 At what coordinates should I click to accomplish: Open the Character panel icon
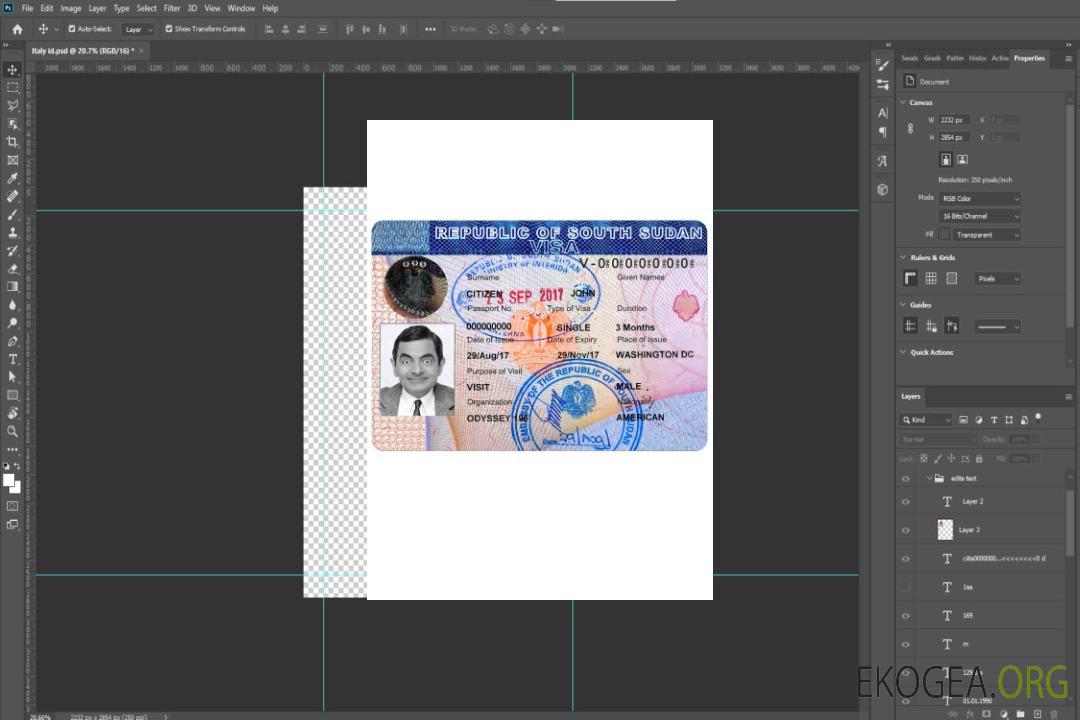pyautogui.click(x=883, y=112)
